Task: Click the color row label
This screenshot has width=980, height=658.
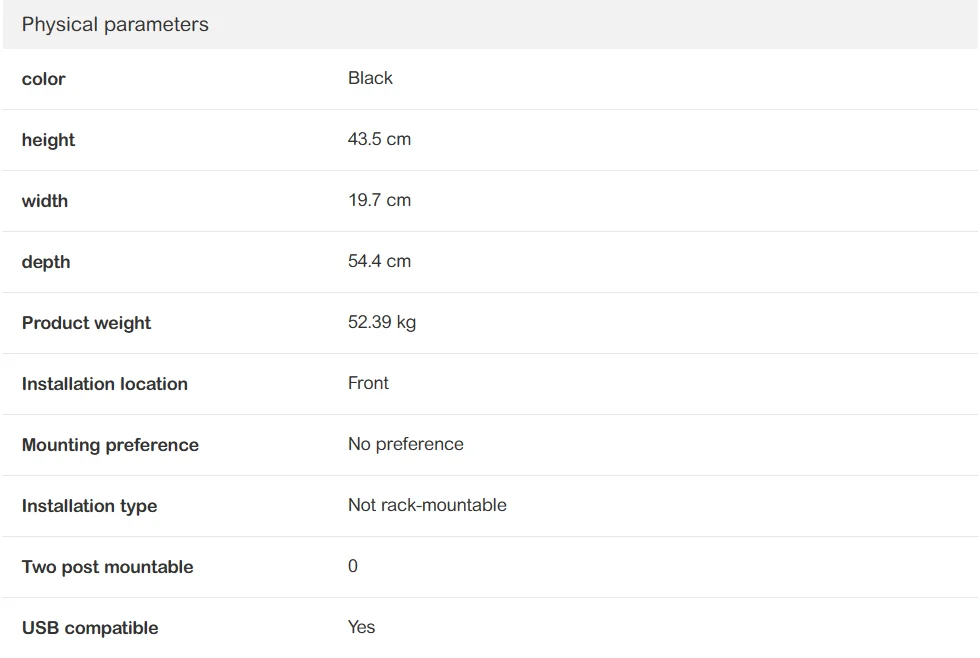Action: (x=43, y=79)
